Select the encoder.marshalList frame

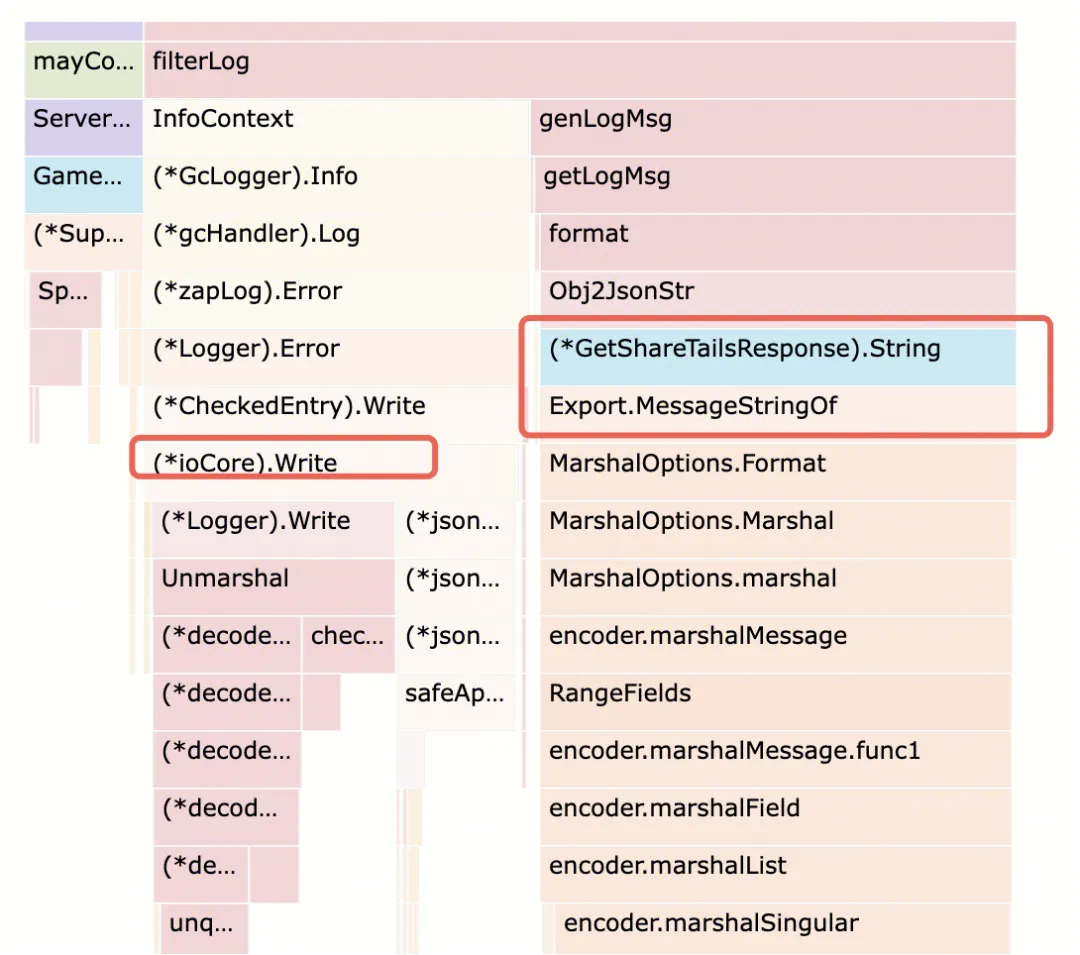[778, 866]
